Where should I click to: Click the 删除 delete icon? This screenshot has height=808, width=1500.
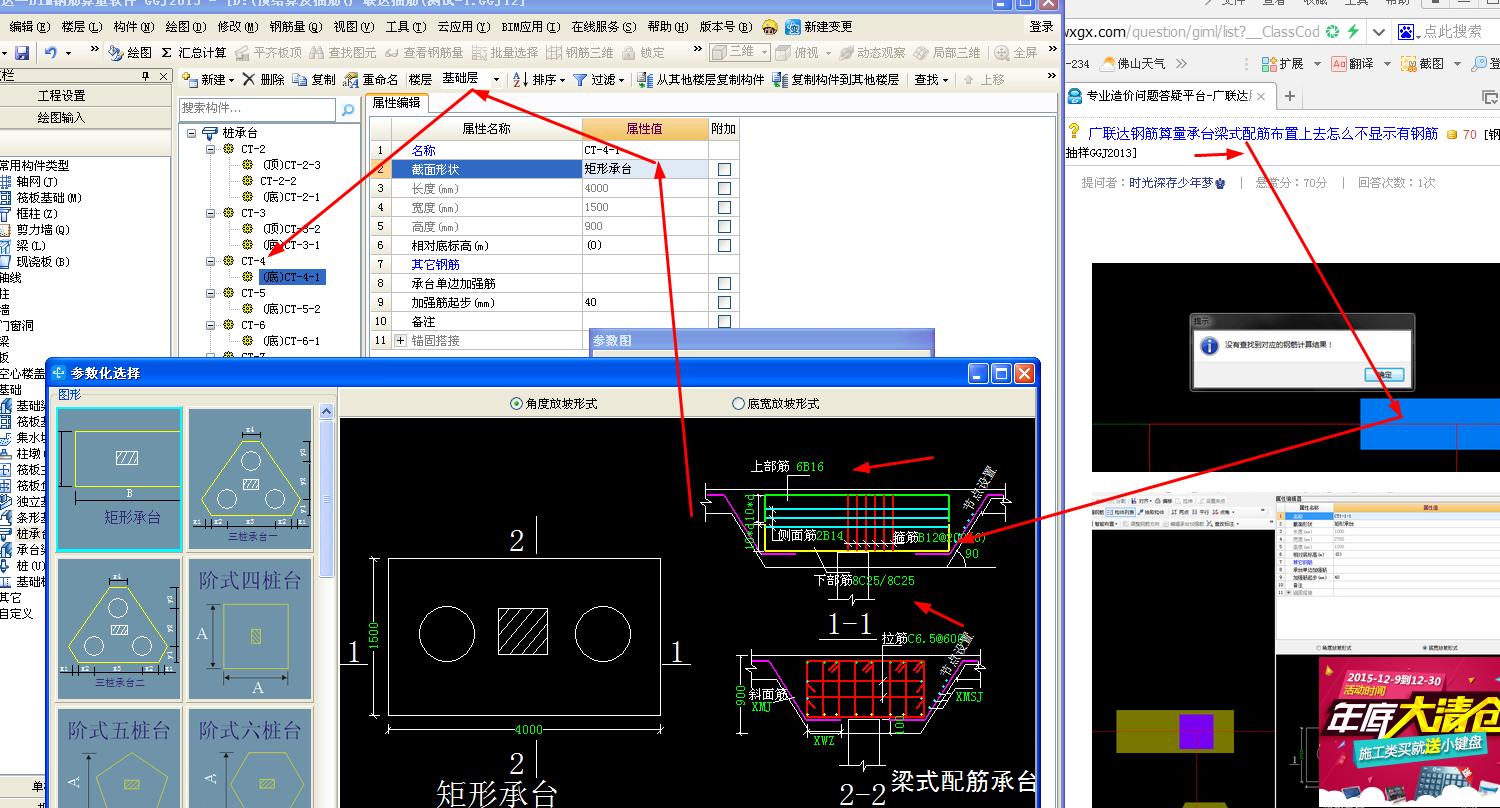click(x=249, y=79)
